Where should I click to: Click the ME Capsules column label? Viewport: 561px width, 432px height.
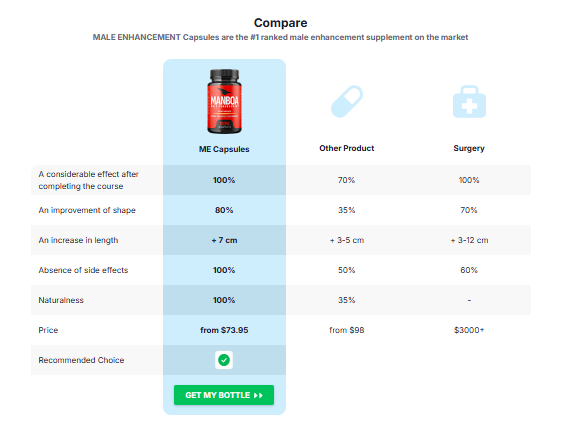(x=224, y=149)
